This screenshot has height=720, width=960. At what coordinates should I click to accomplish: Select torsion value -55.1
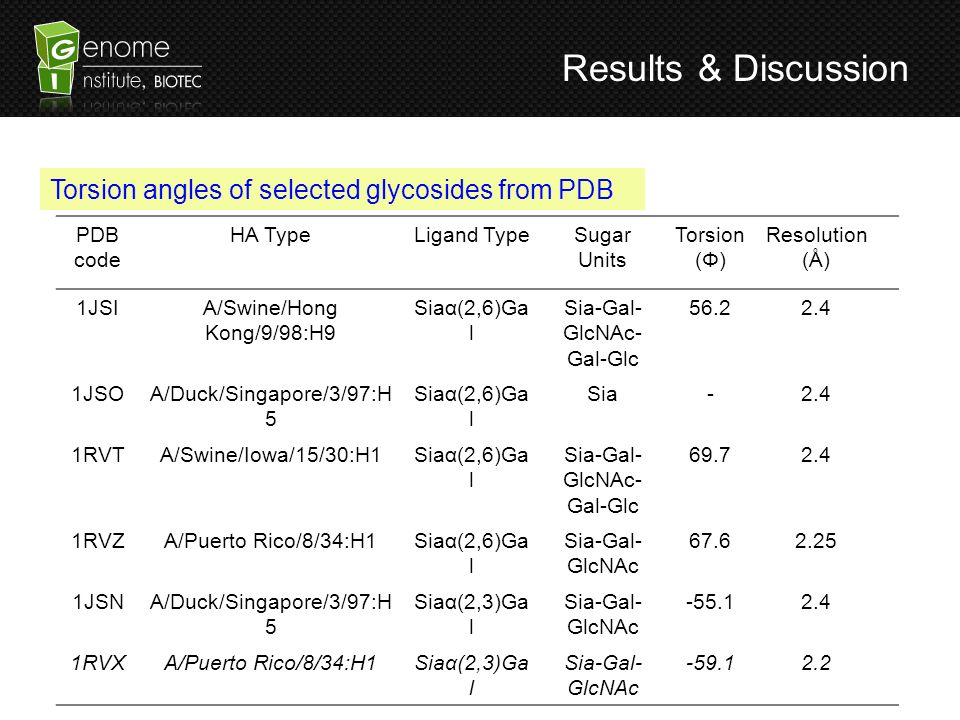tap(710, 602)
